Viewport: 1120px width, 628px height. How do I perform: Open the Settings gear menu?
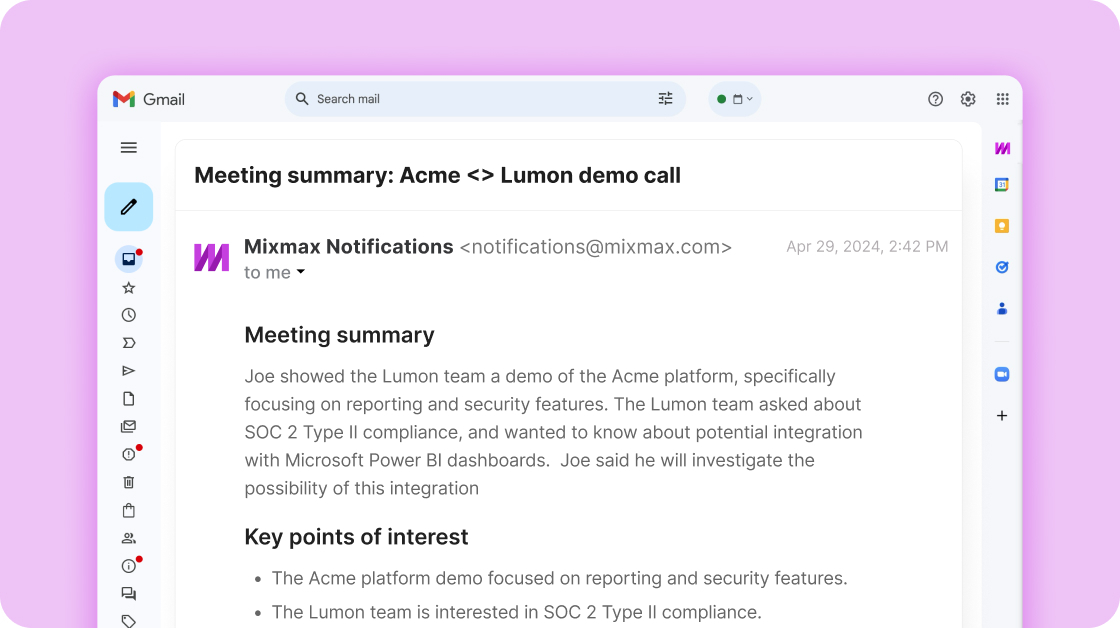[967, 99]
